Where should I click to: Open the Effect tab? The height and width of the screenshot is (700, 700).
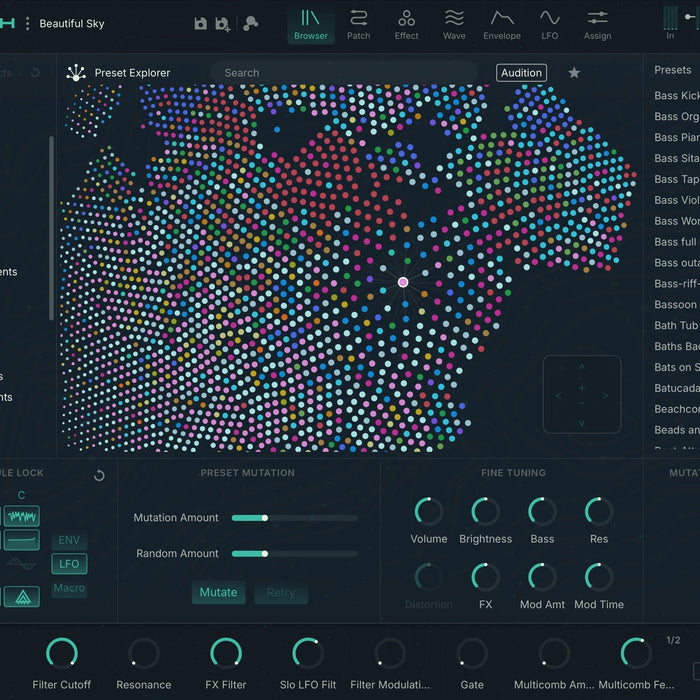point(406,25)
